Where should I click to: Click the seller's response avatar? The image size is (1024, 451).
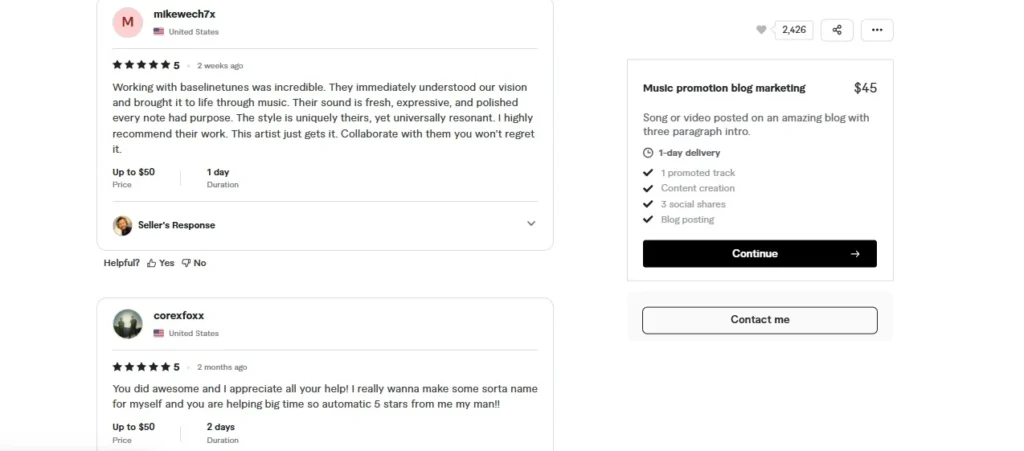pos(123,225)
